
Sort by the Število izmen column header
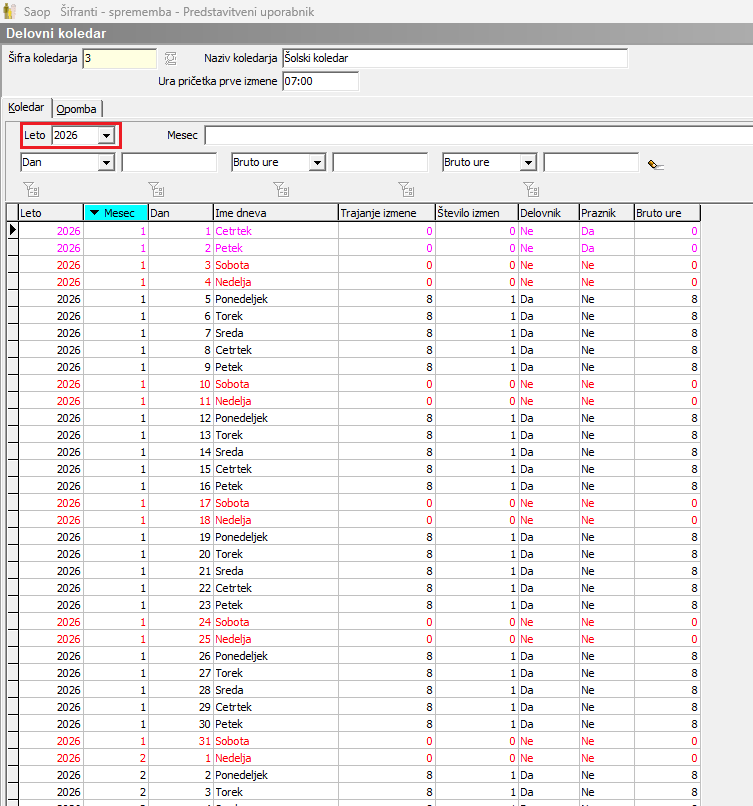pyautogui.click(x=476, y=213)
